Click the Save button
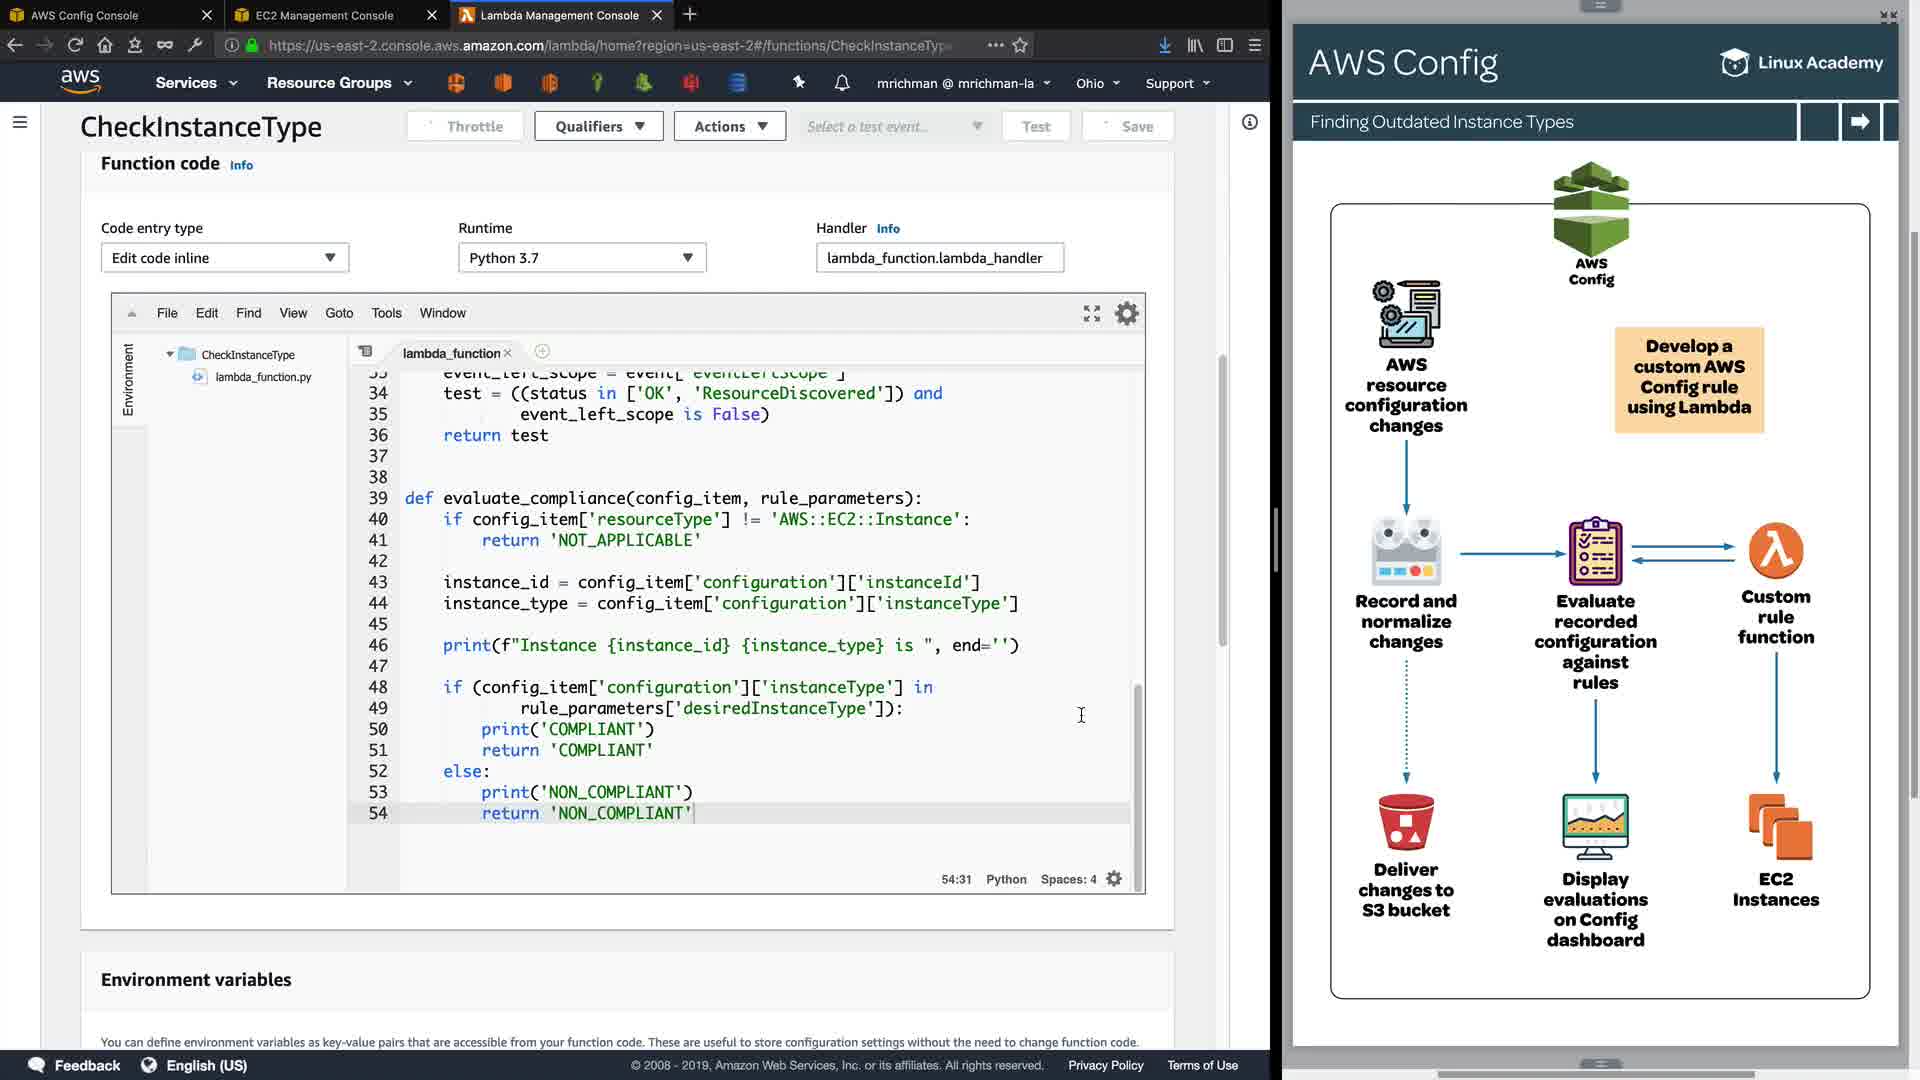 click(x=1127, y=127)
